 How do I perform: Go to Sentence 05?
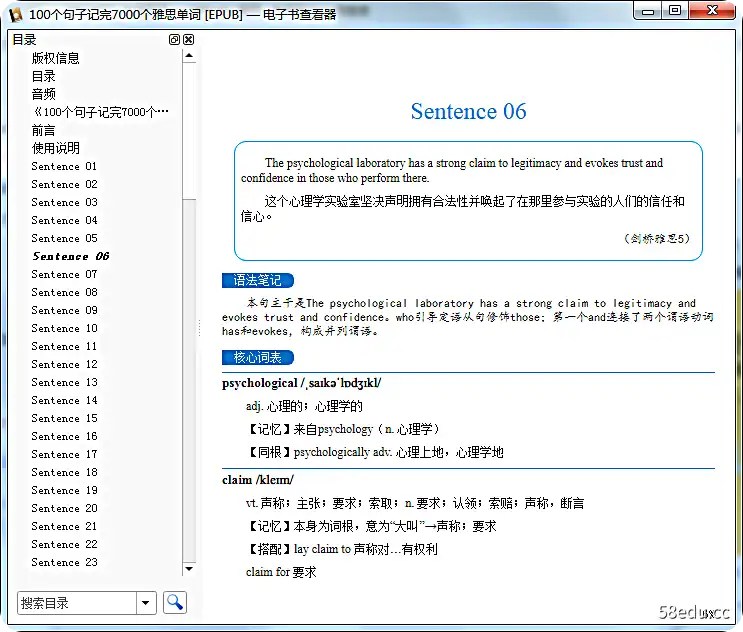[64, 238]
